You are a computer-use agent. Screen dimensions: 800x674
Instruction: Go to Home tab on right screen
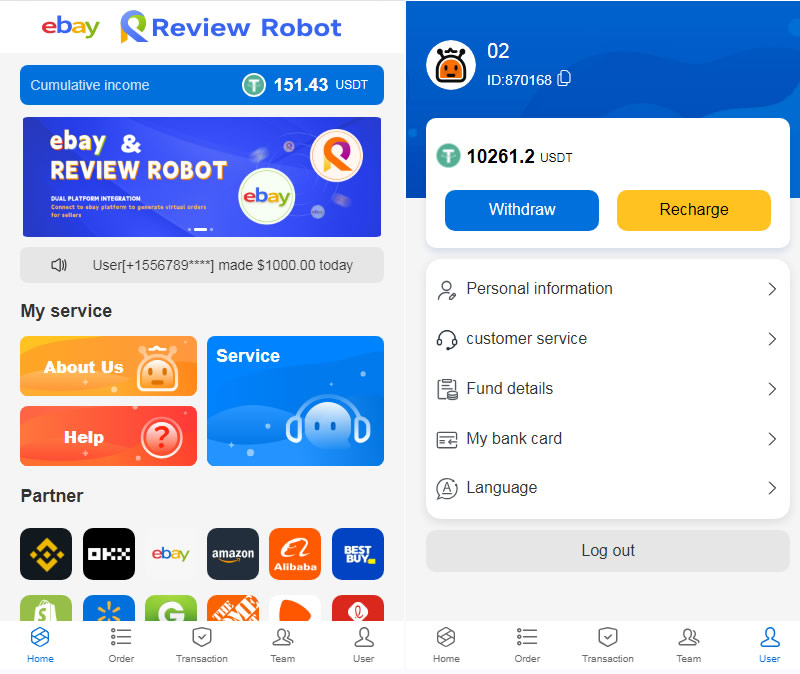446,645
